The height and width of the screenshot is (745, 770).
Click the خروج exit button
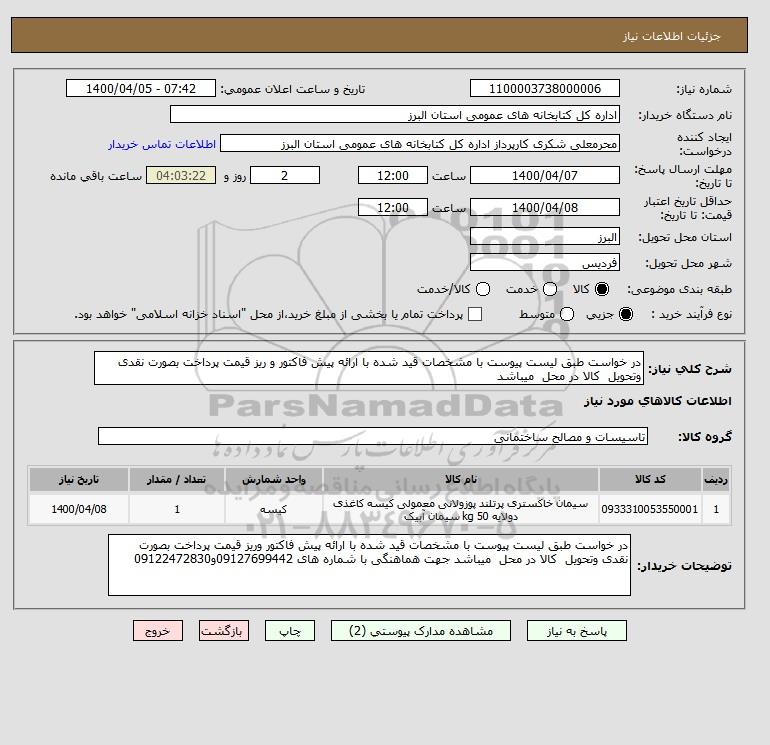point(158,631)
